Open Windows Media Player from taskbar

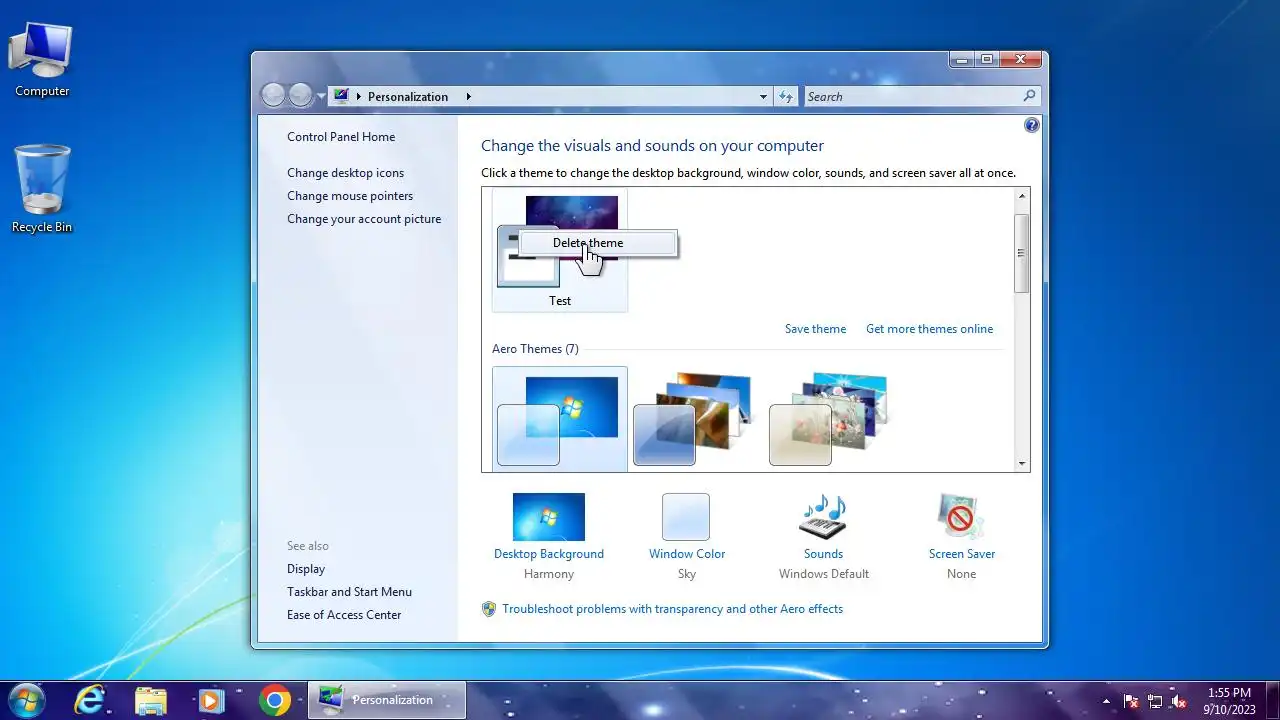pyautogui.click(x=211, y=700)
